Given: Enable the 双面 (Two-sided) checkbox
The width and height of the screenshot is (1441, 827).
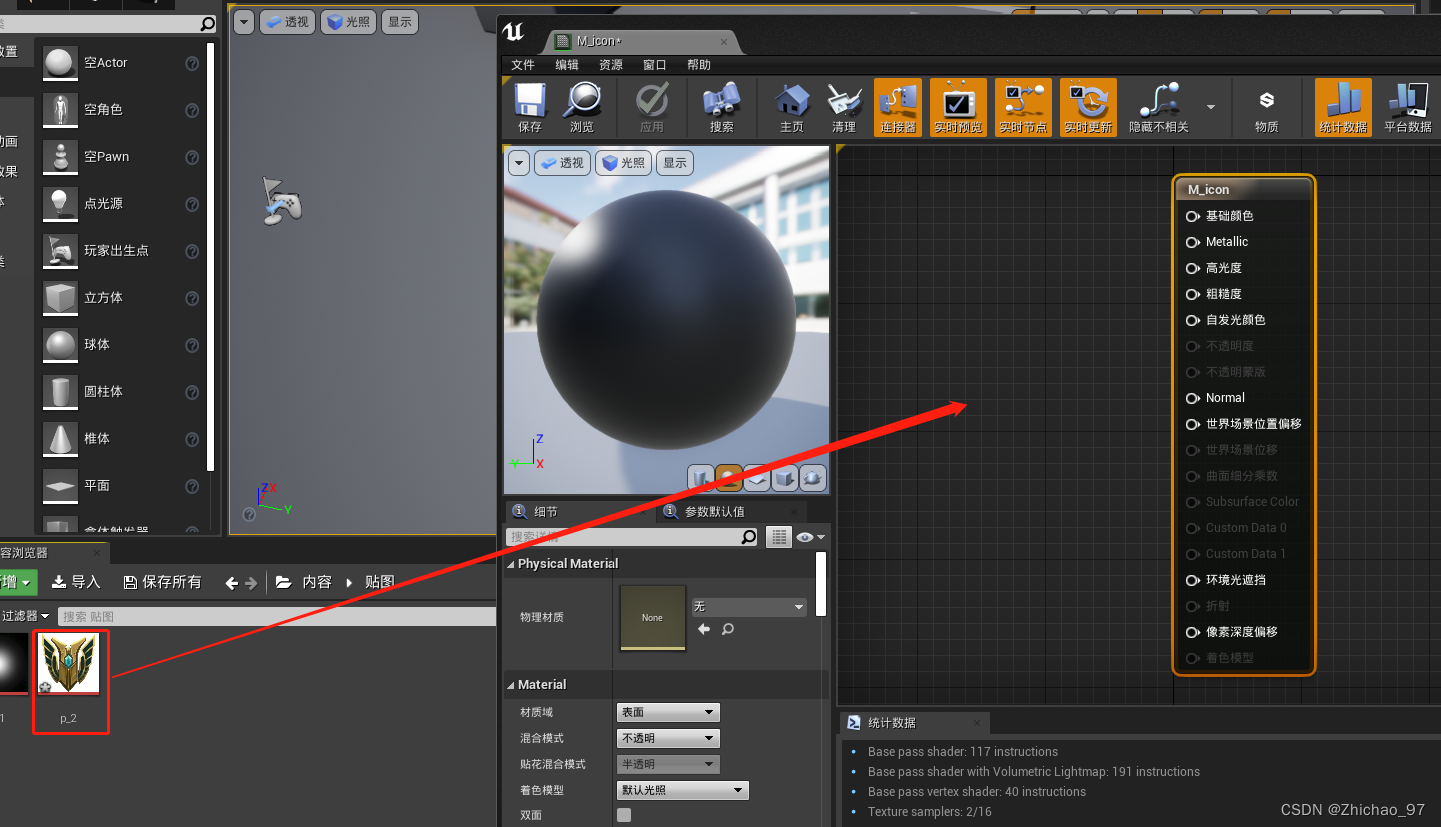Looking at the screenshot, I should point(624,815).
